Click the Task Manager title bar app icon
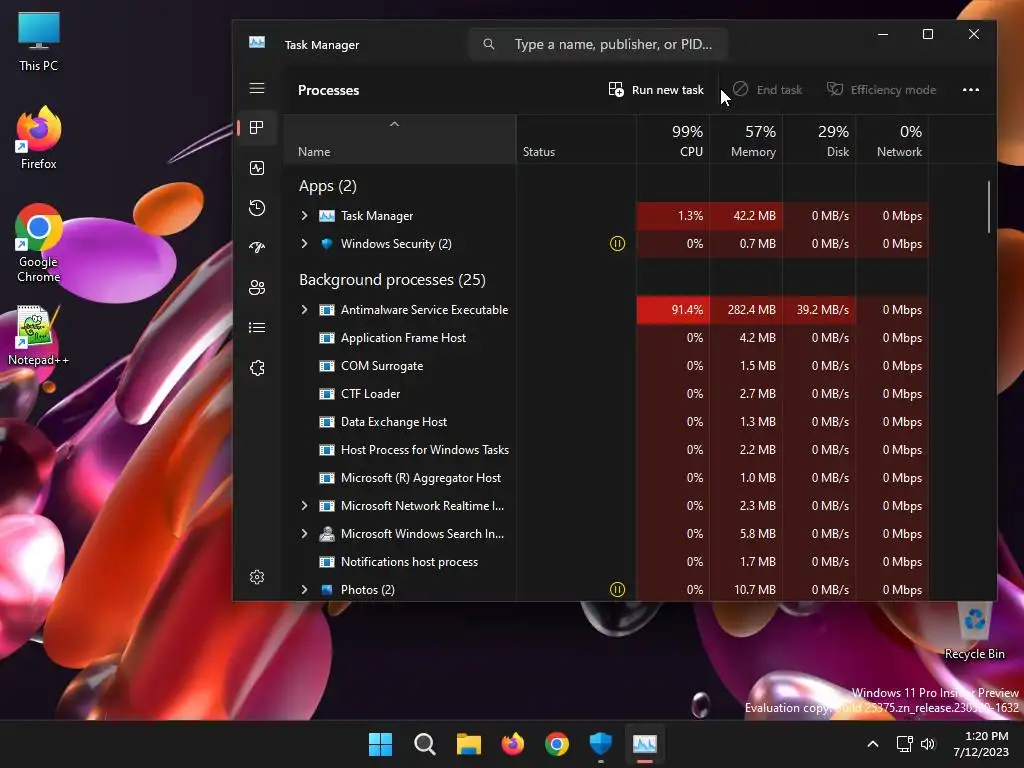 pyautogui.click(x=257, y=42)
